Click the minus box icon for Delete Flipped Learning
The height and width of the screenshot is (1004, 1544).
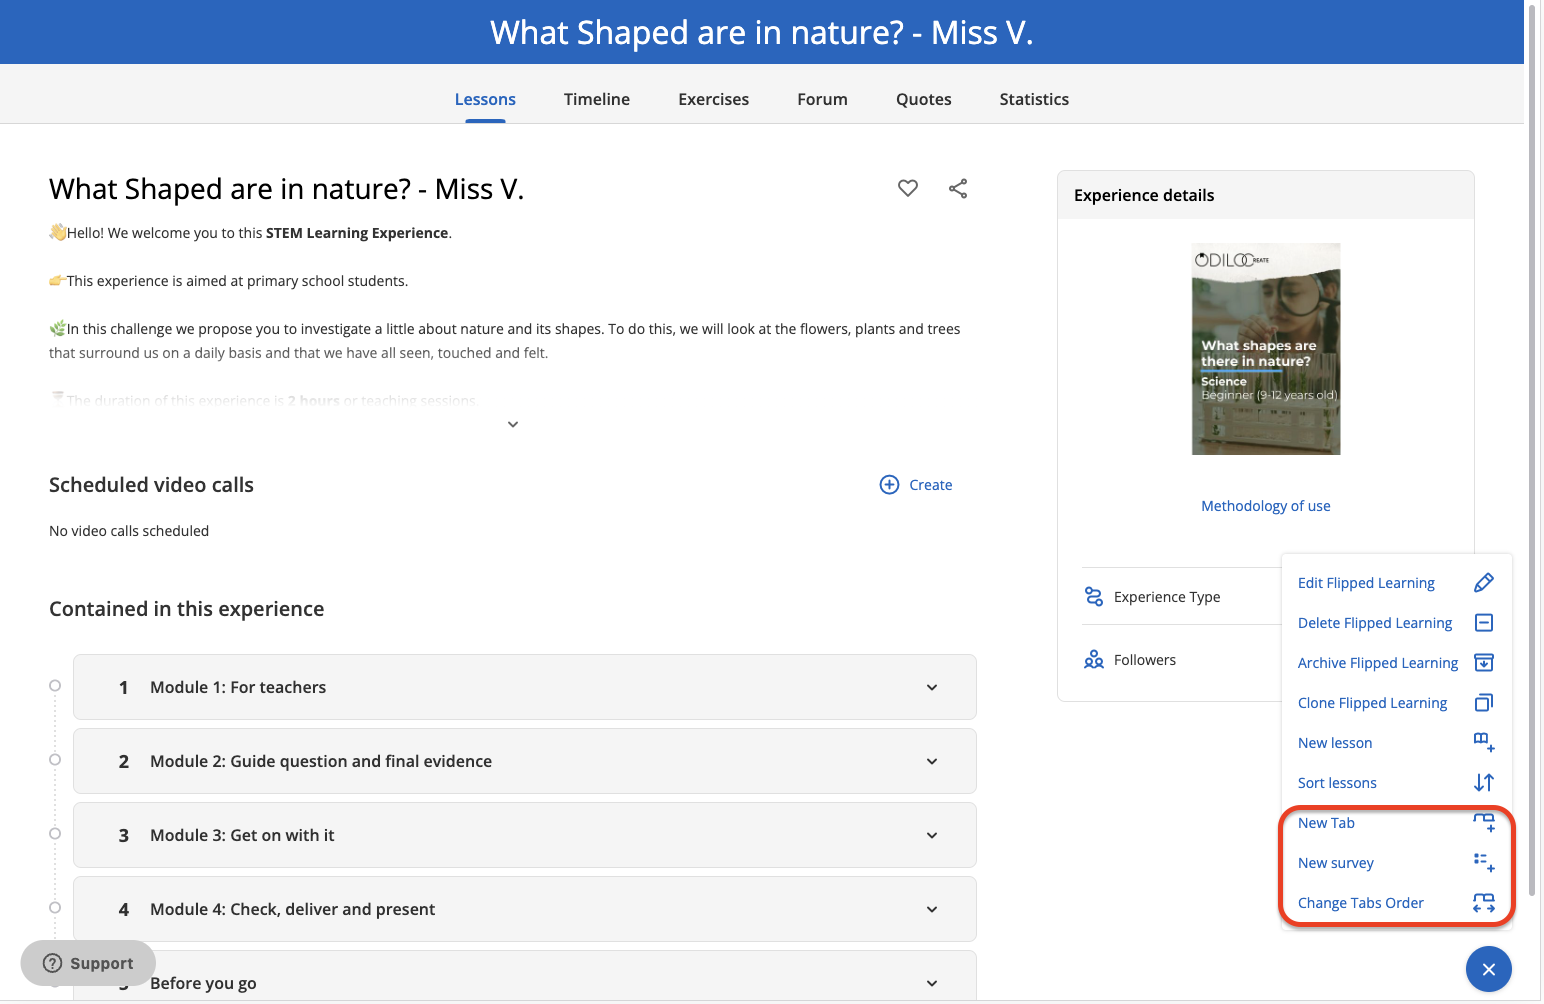pyautogui.click(x=1484, y=623)
